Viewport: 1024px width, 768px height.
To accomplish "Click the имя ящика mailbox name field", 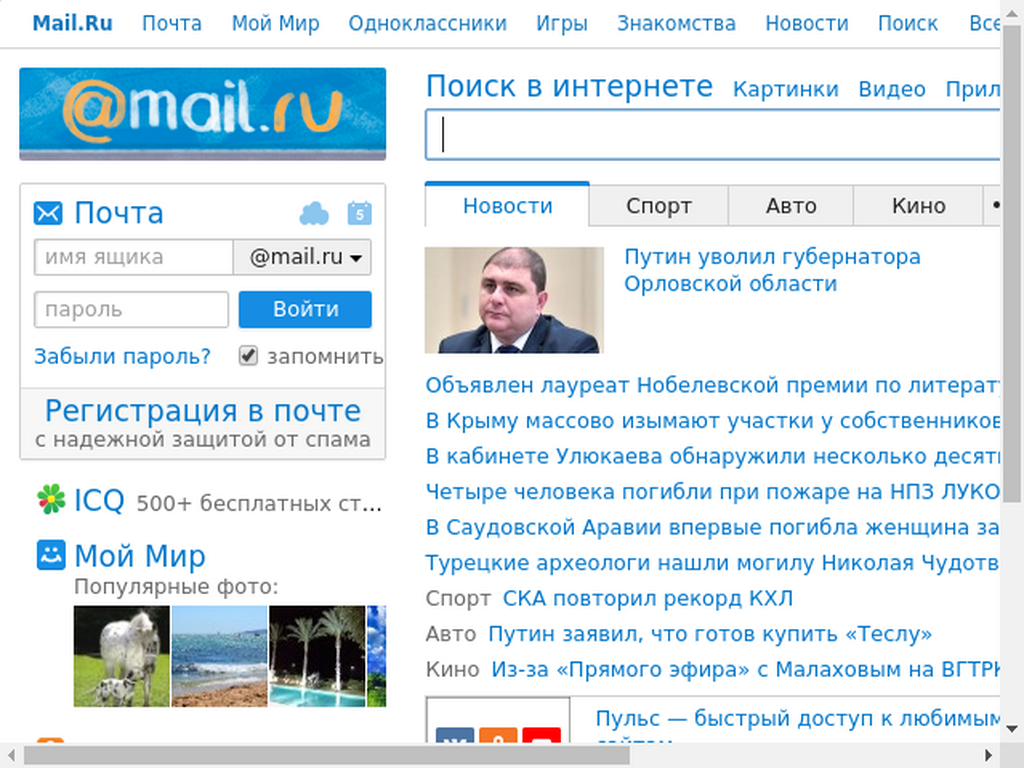I will pos(134,257).
